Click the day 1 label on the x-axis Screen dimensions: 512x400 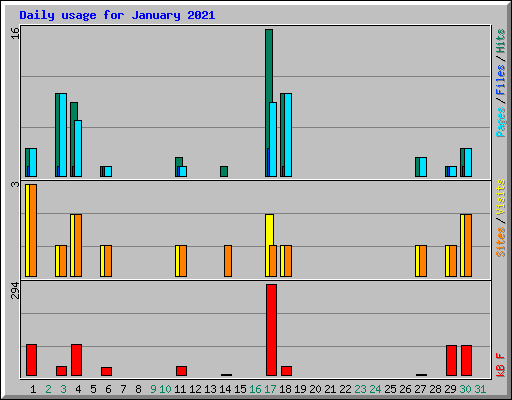click(x=33, y=389)
